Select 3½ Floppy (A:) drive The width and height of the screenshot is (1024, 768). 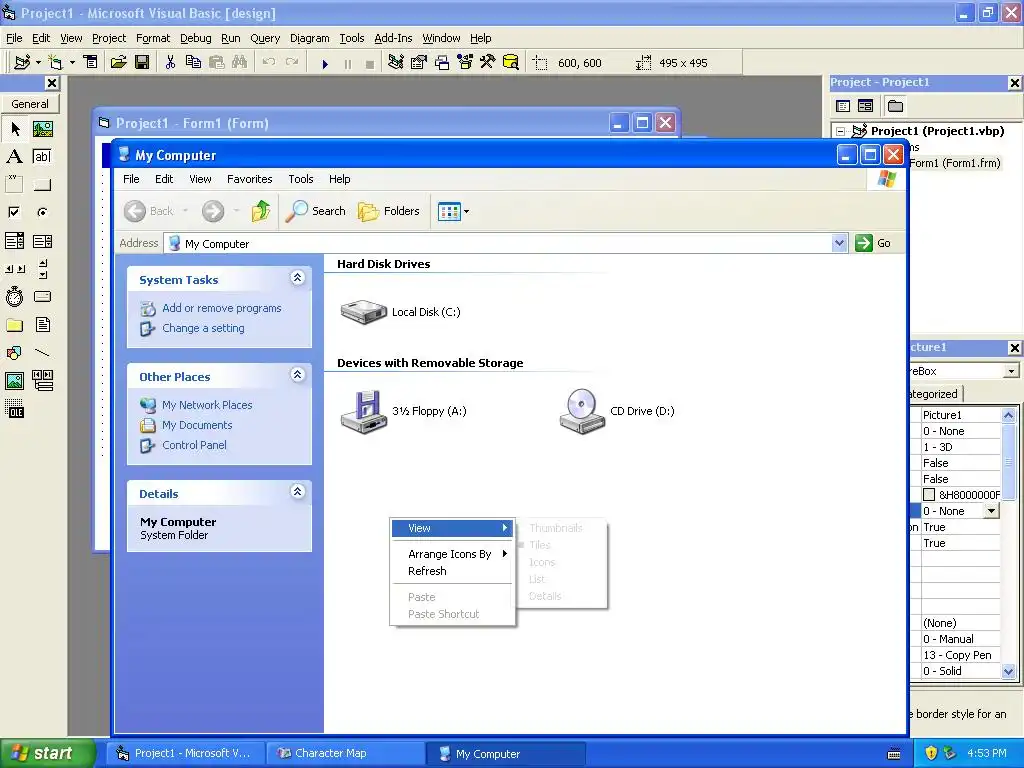click(403, 411)
